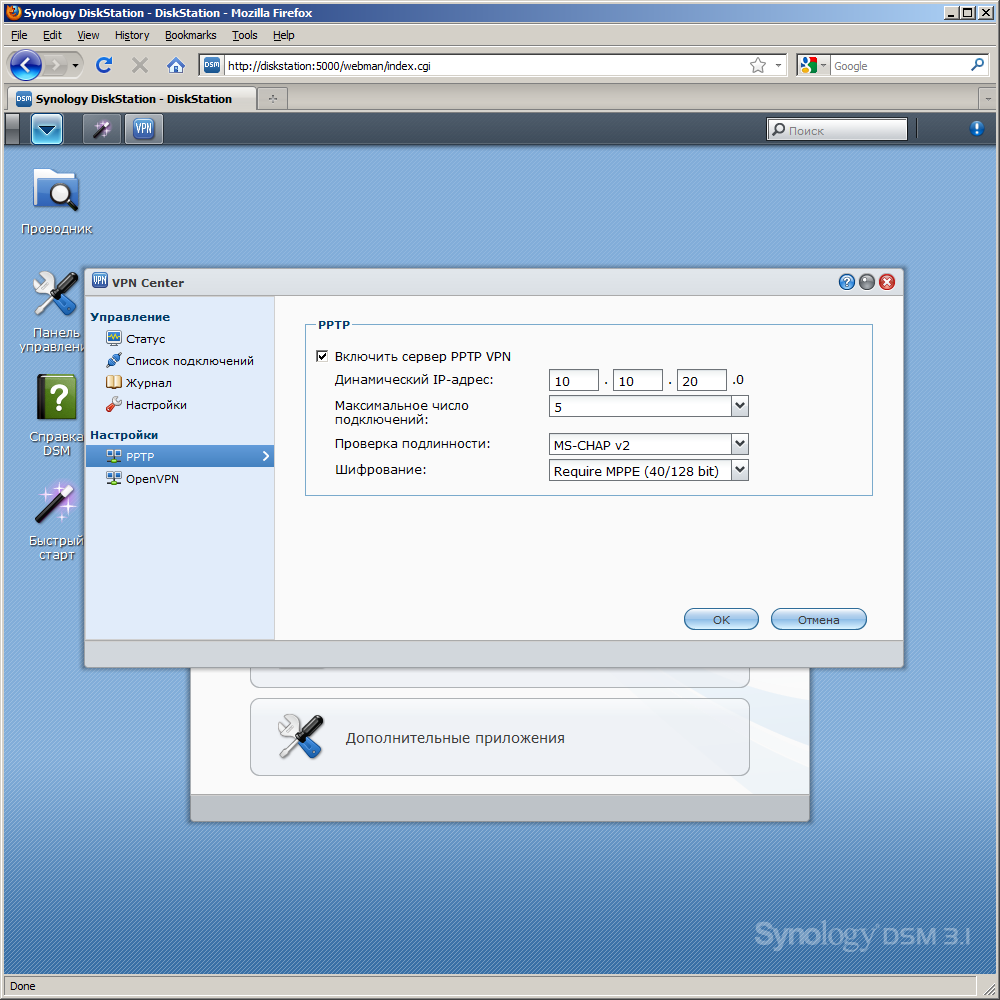Click the Firefox Forward button

pos(56,65)
